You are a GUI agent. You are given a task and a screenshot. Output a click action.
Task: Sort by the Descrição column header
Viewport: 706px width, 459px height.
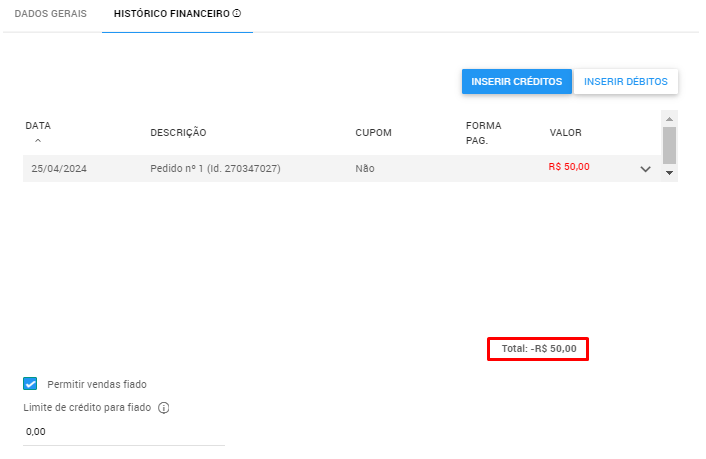[x=178, y=133]
